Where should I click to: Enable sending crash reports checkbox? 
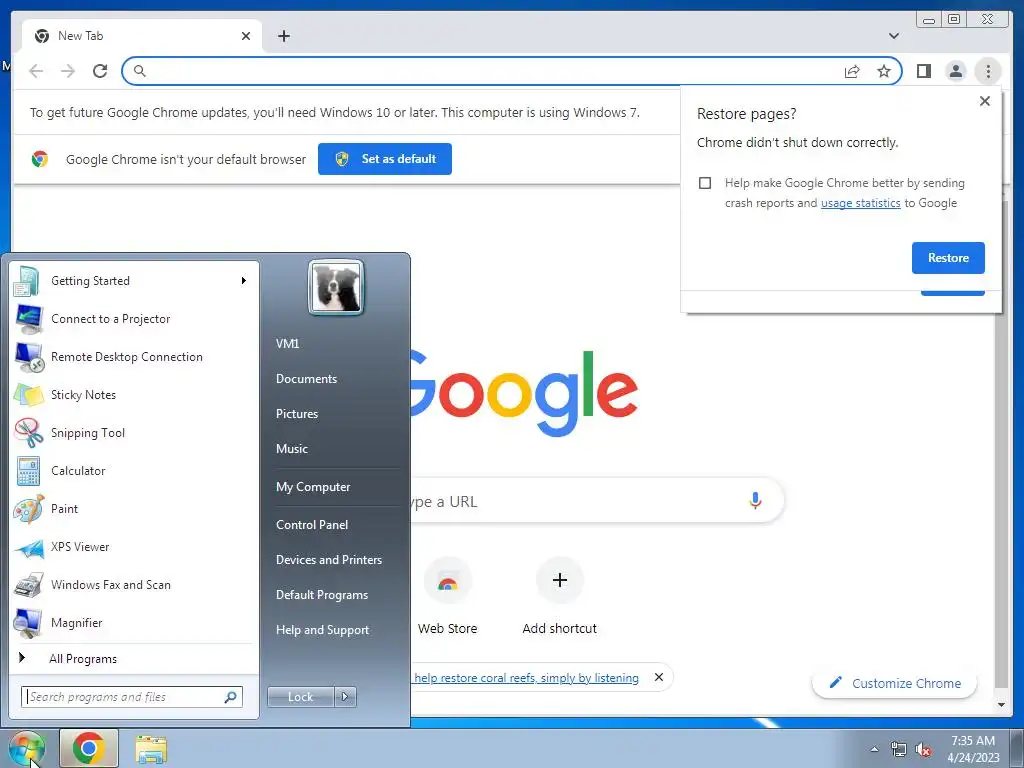705,183
